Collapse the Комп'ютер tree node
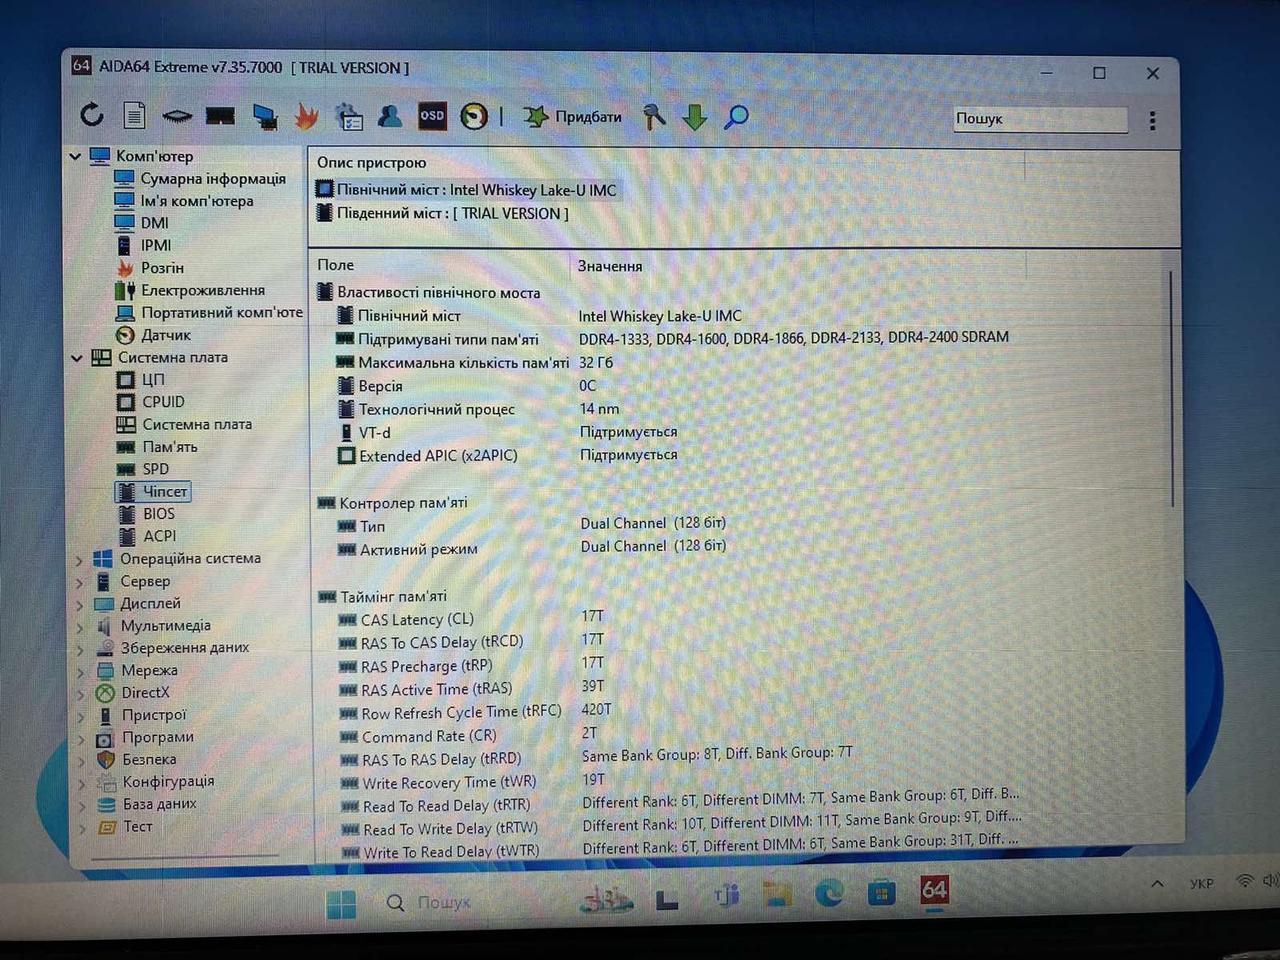The height and width of the screenshot is (960, 1280). tap(76, 156)
